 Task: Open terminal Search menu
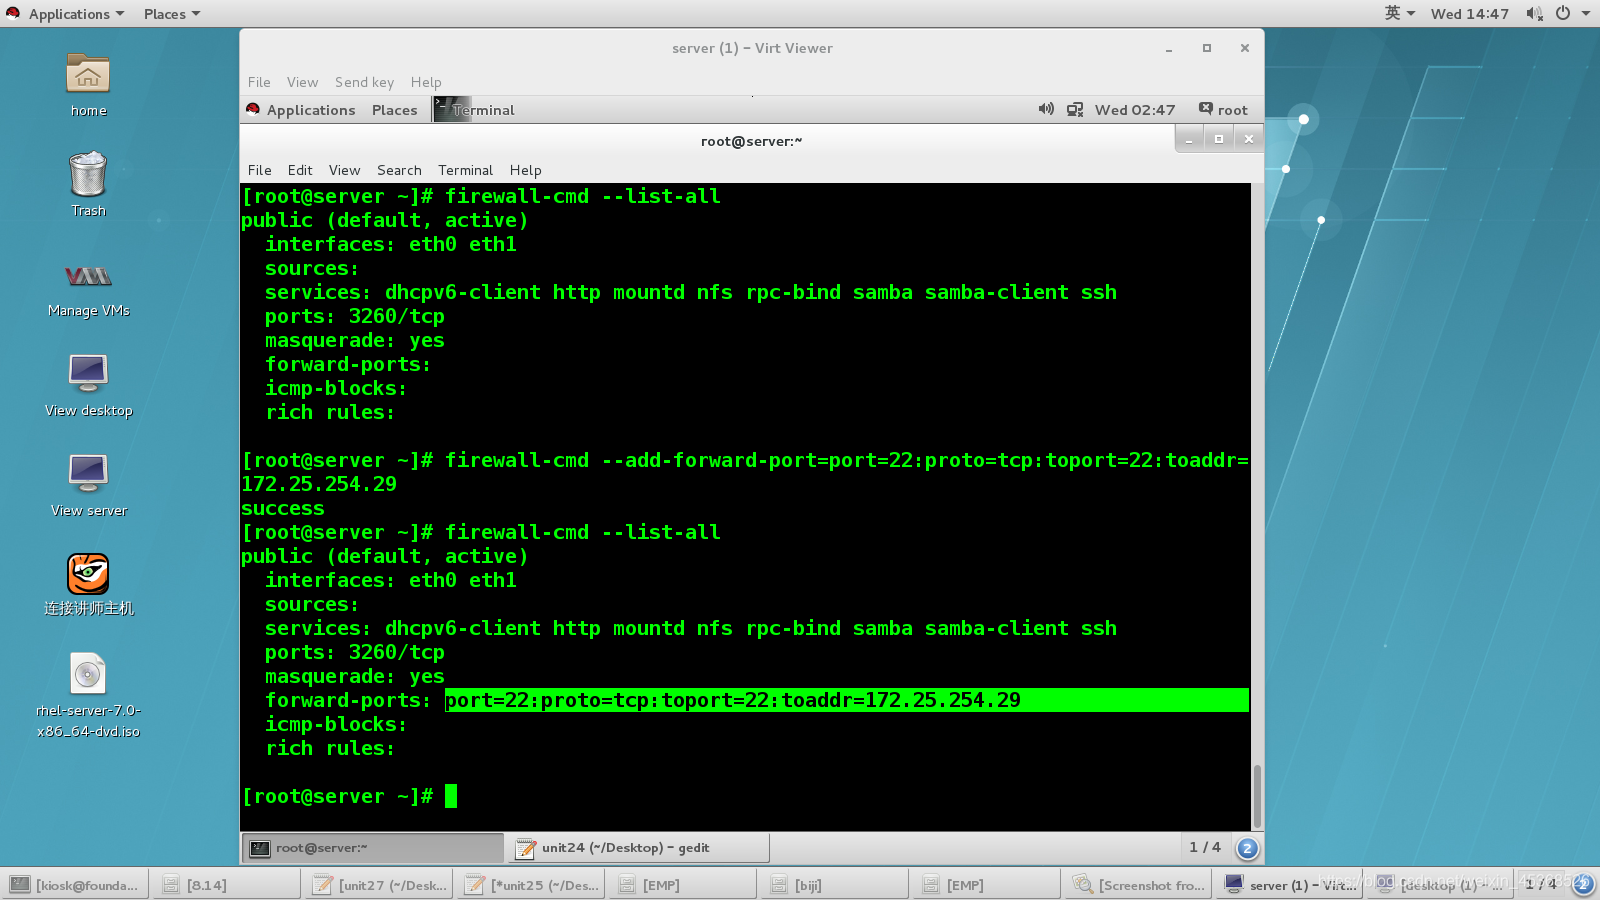[x=399, y=170]
